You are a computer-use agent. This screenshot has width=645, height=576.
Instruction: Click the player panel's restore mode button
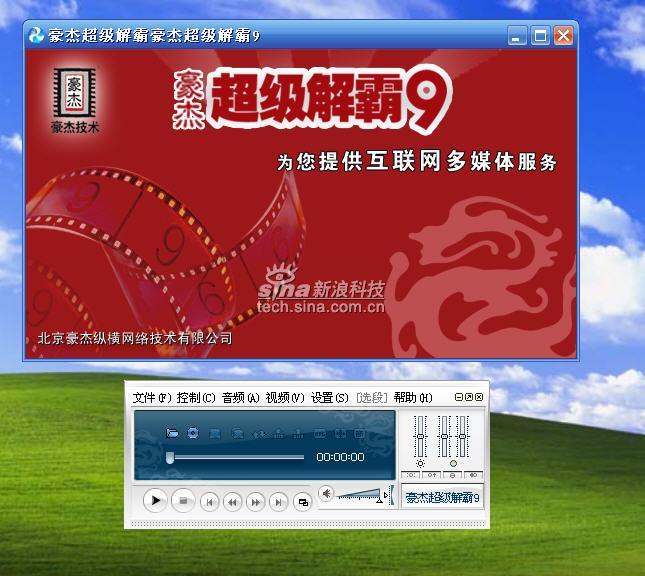coord(469,397)
